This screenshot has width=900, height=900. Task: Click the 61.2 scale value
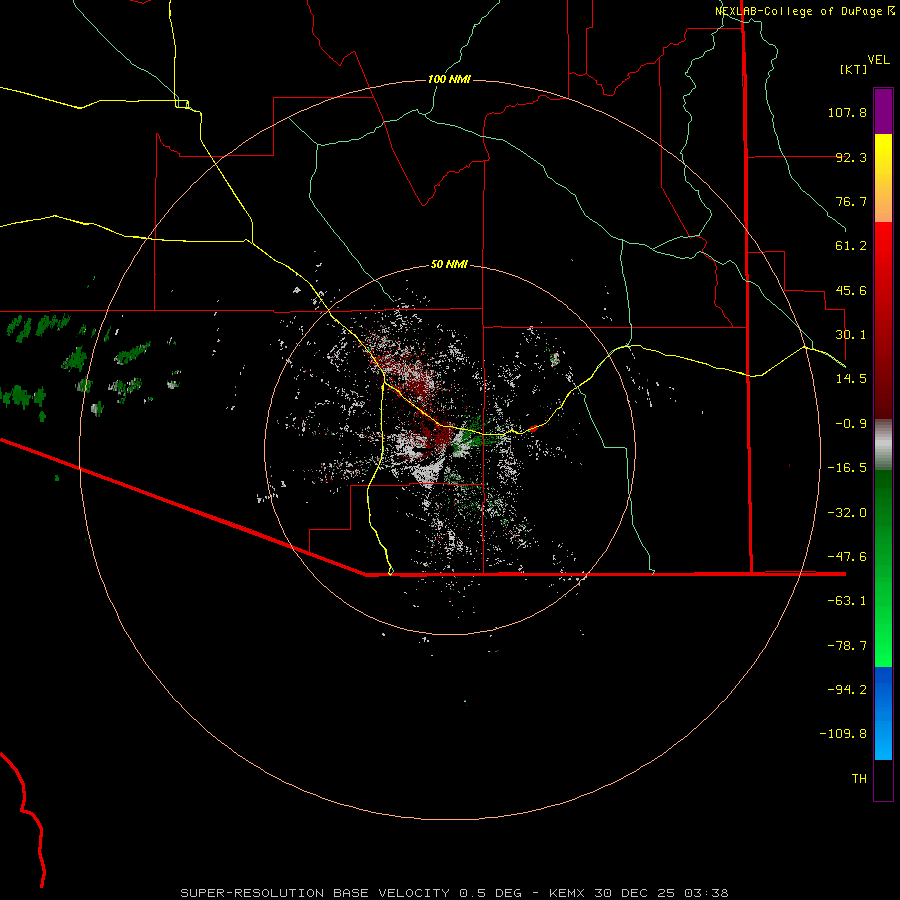851,246
